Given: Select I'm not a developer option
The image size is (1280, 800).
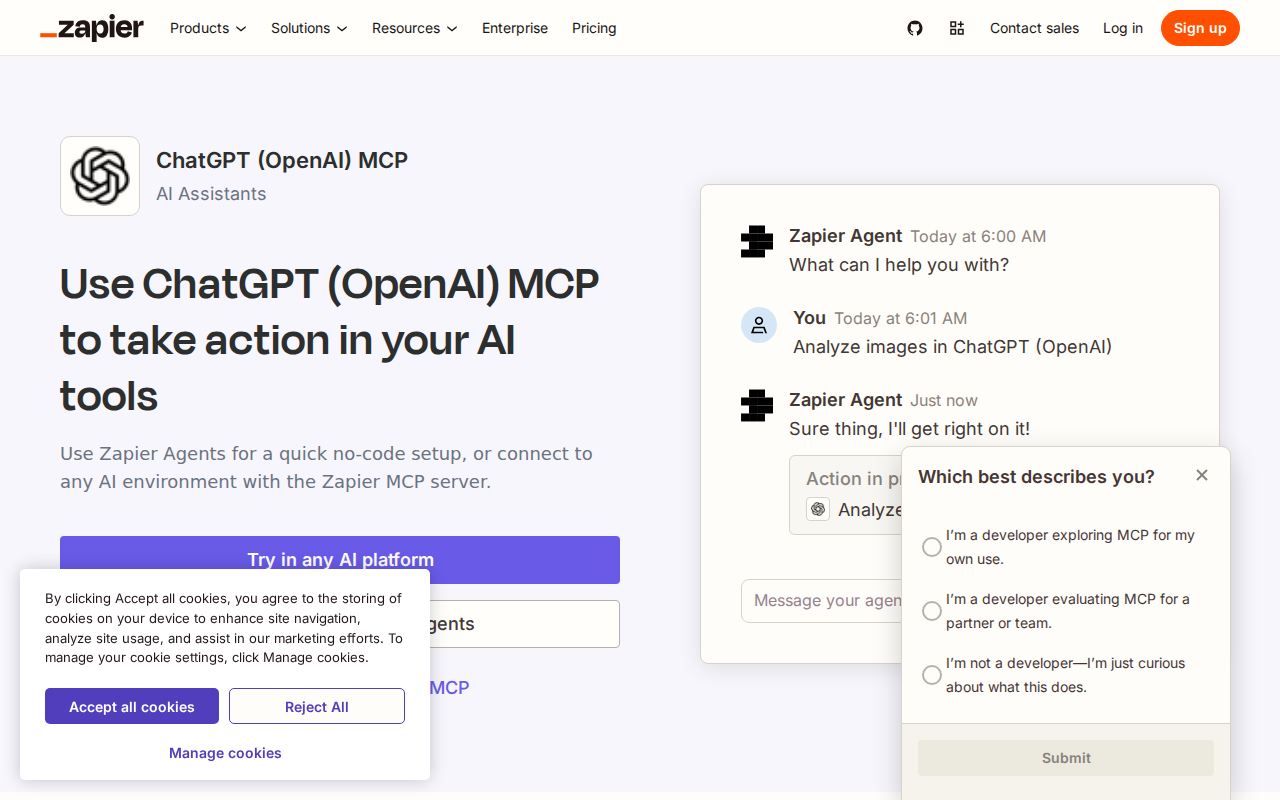Looking at the screenshot, I should tap(932, 675).
